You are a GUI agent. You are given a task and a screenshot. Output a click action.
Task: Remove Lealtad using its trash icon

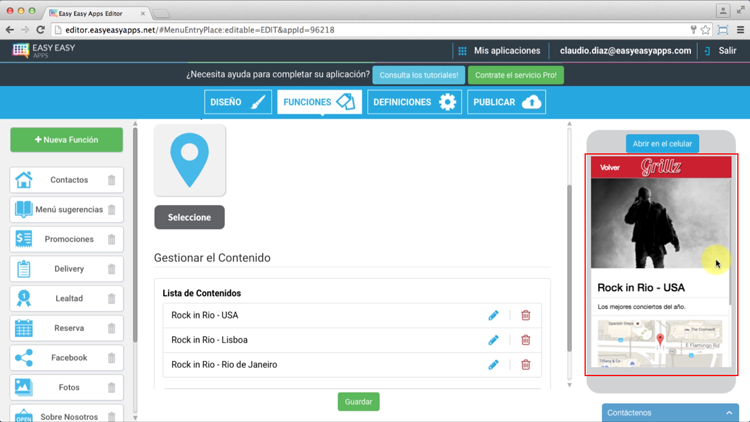pyautogui.click(x=111, y=299)
